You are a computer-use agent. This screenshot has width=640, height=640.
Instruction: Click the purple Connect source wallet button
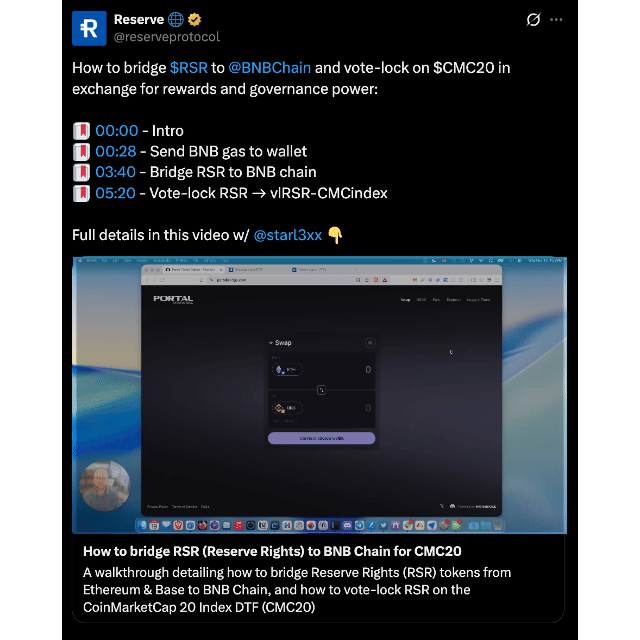tap(321, 438)
